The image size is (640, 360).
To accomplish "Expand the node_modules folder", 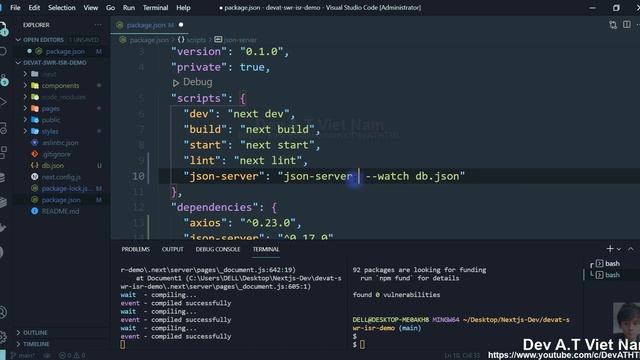I will point(25,97).
